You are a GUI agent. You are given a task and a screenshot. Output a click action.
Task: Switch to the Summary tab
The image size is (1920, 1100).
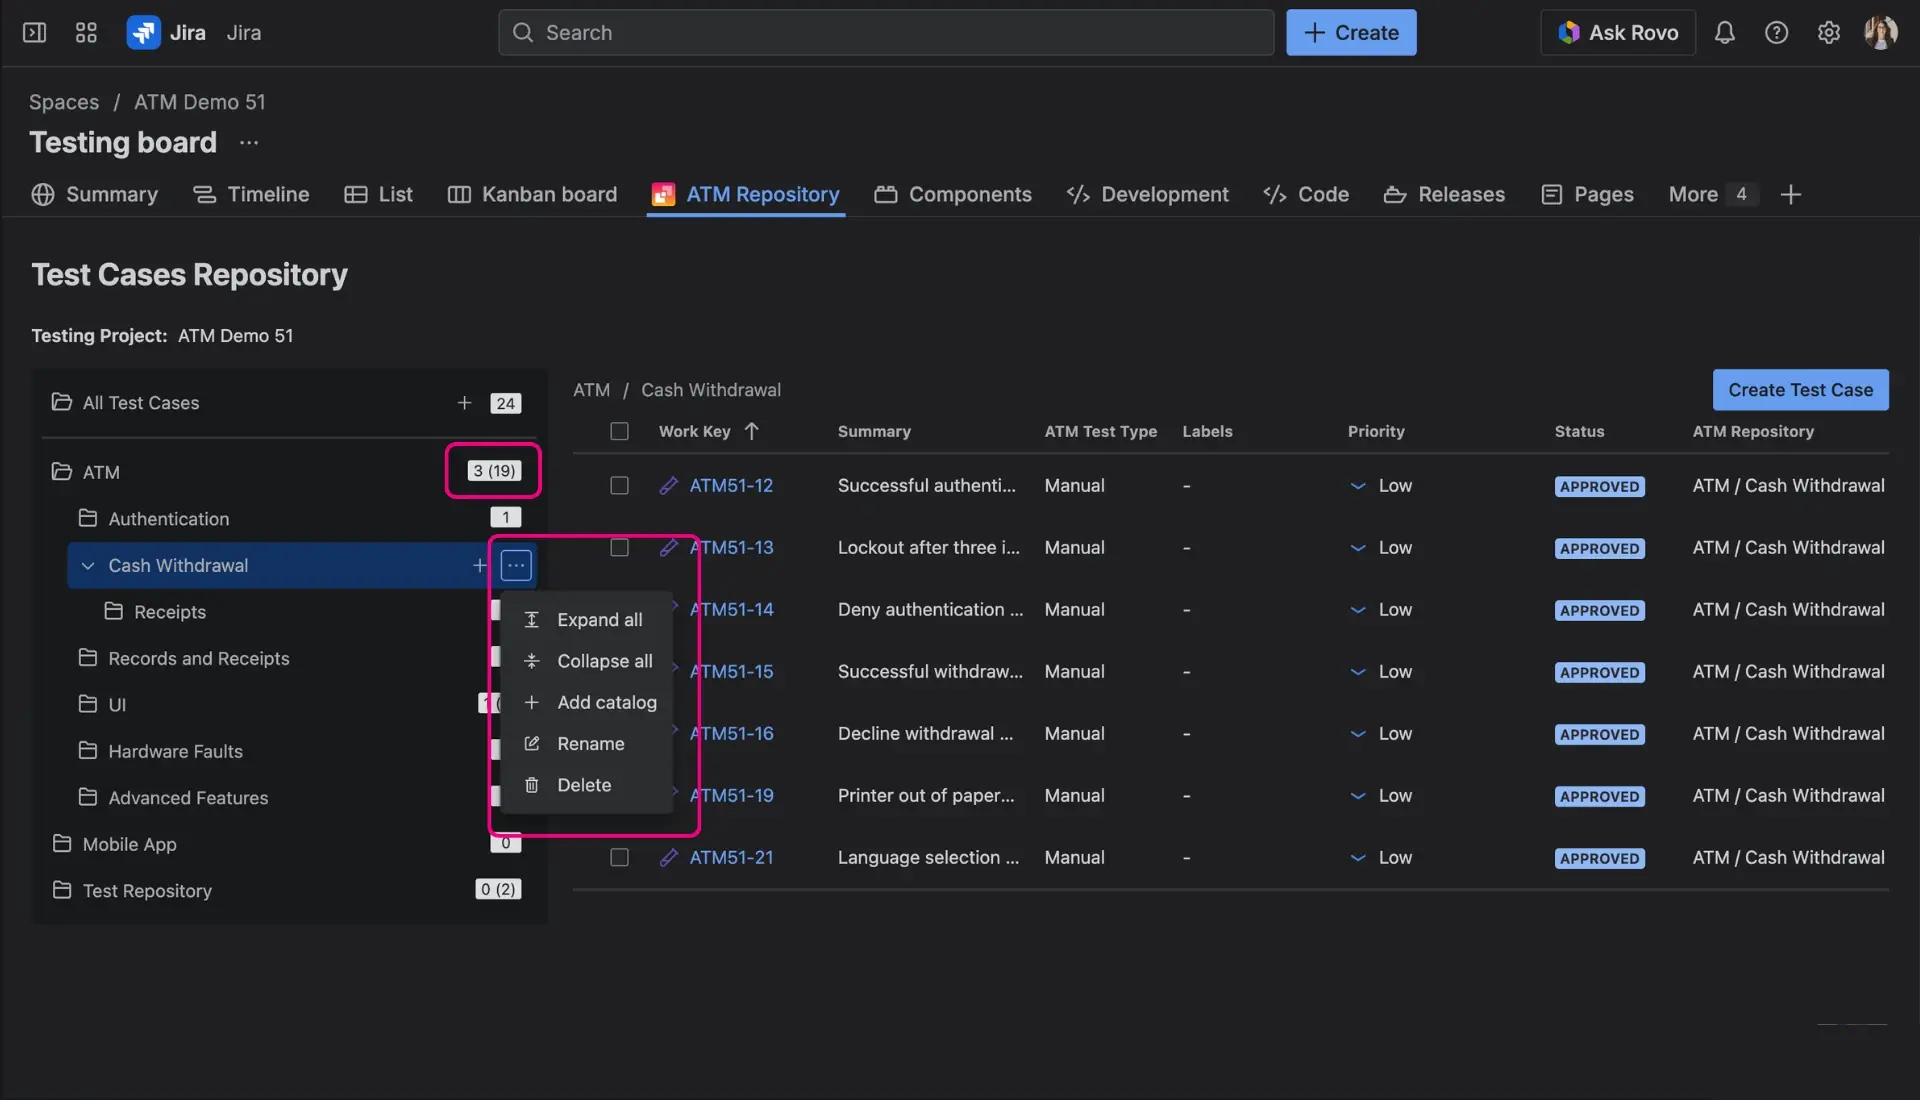(95, 195)
